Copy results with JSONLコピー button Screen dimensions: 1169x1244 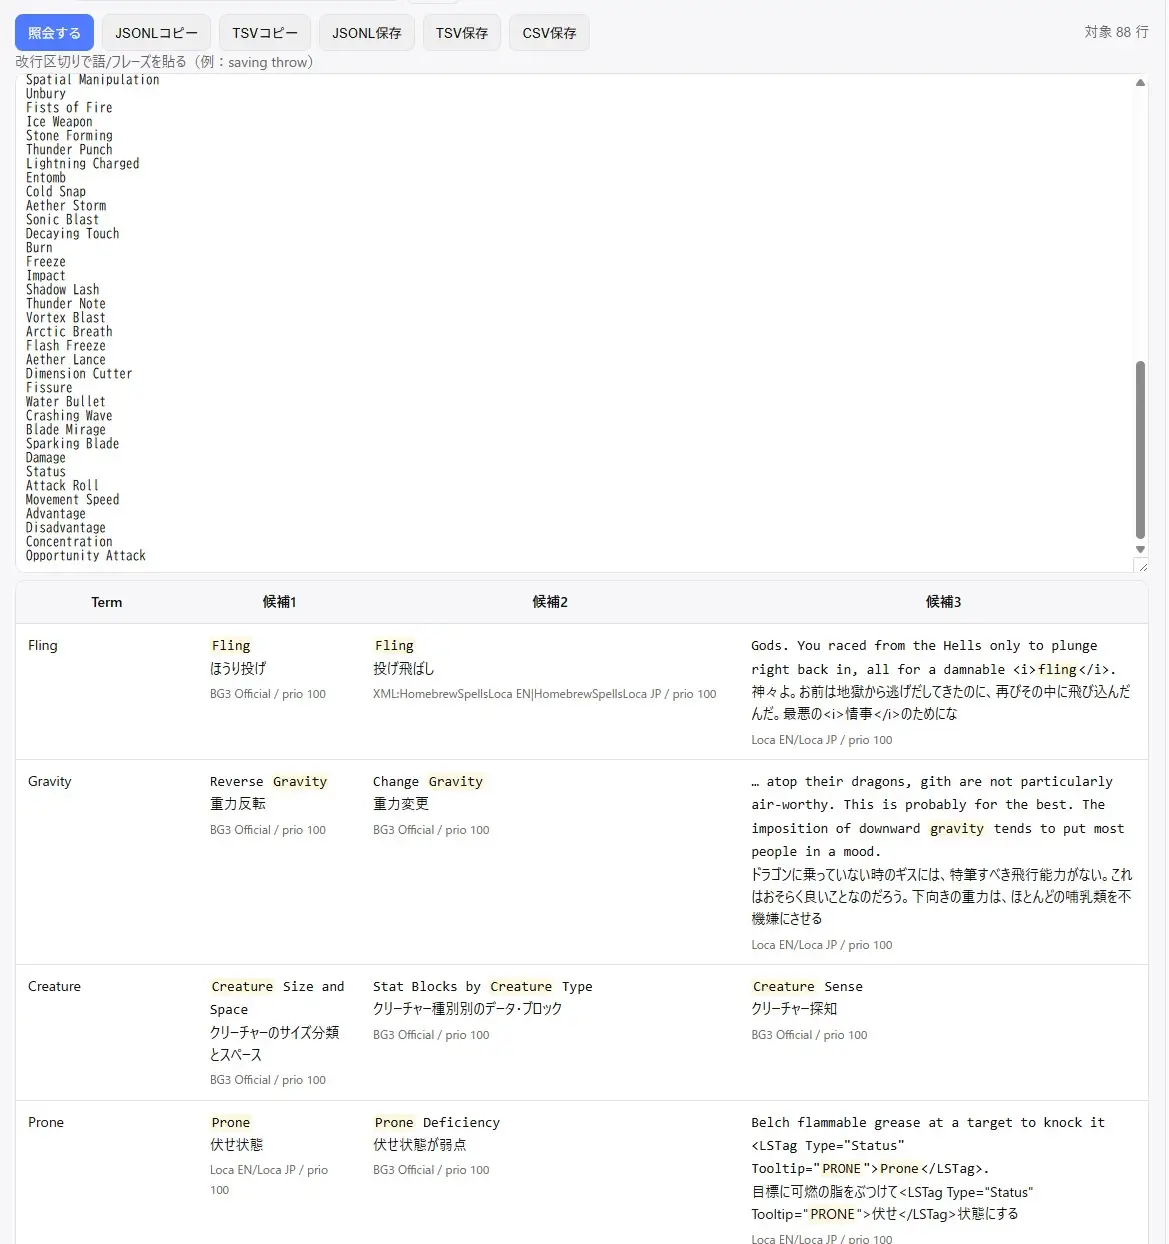pyautogui.click(x=156, y=33)
